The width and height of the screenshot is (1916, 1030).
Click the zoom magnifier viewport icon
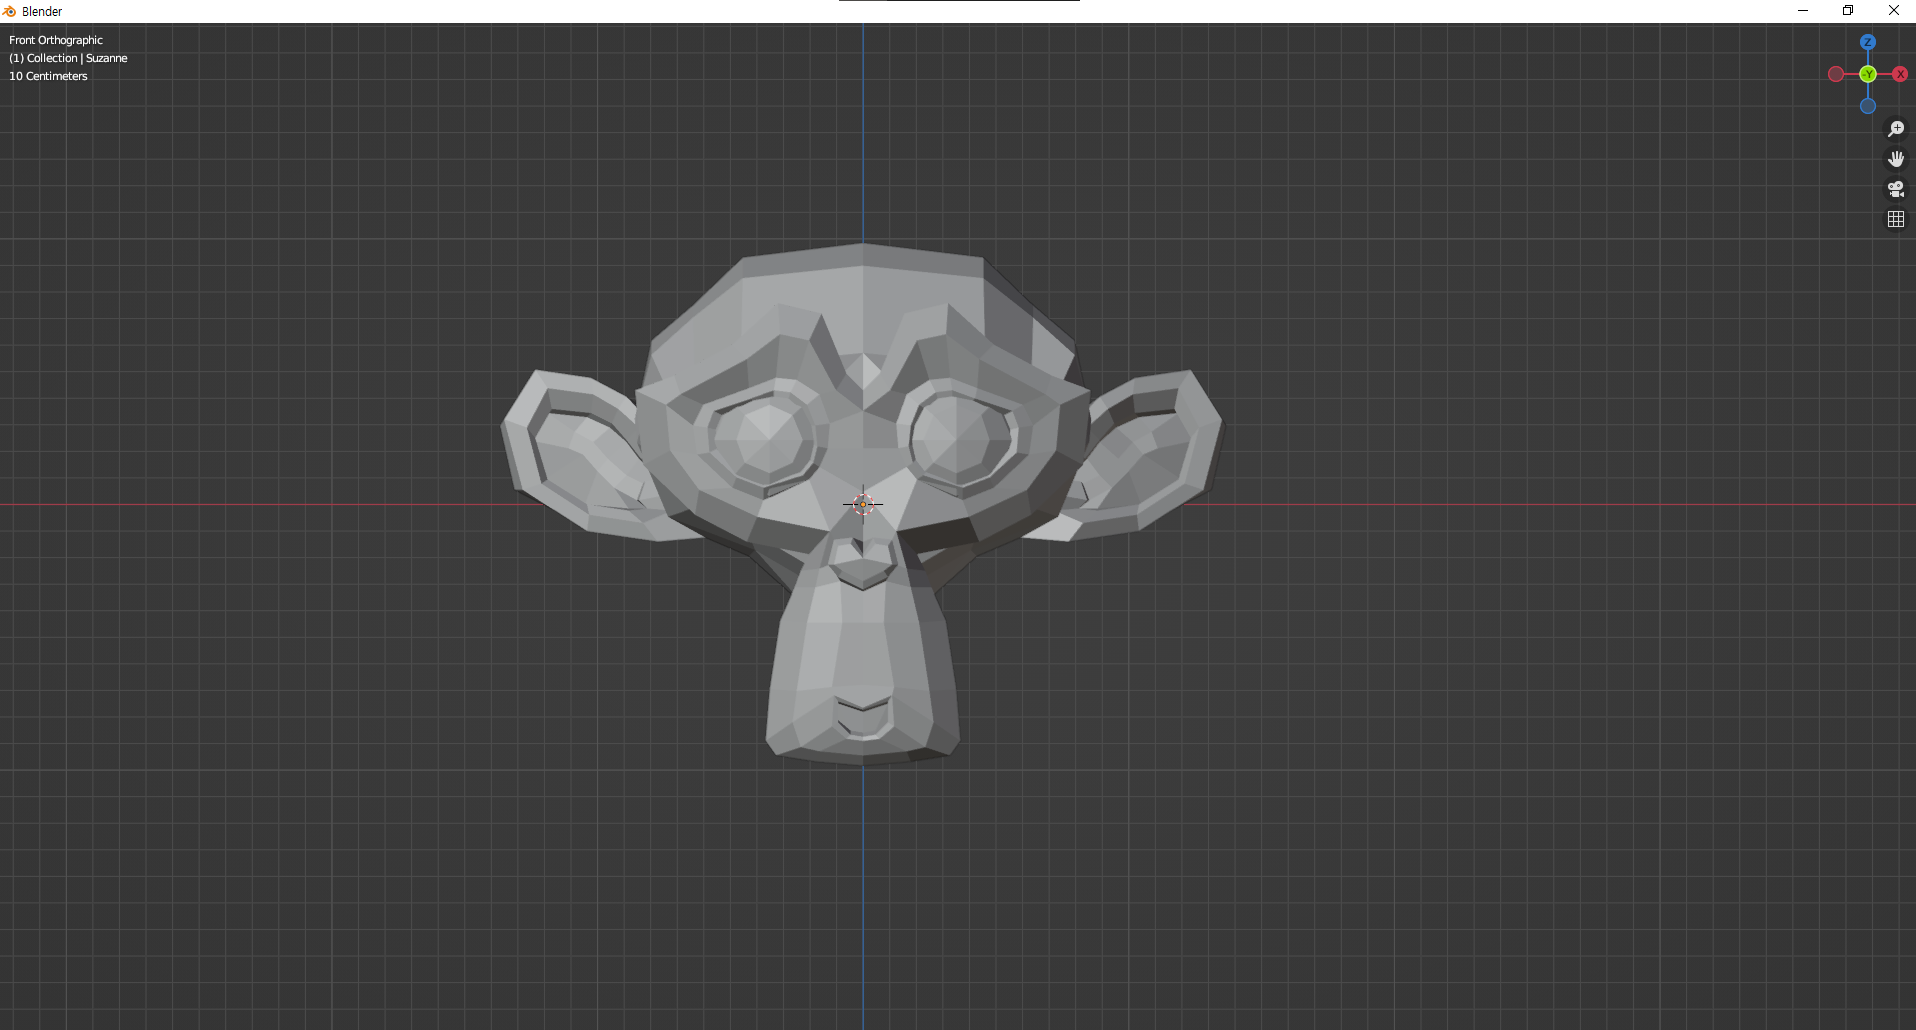click(x=1895, y=129)
